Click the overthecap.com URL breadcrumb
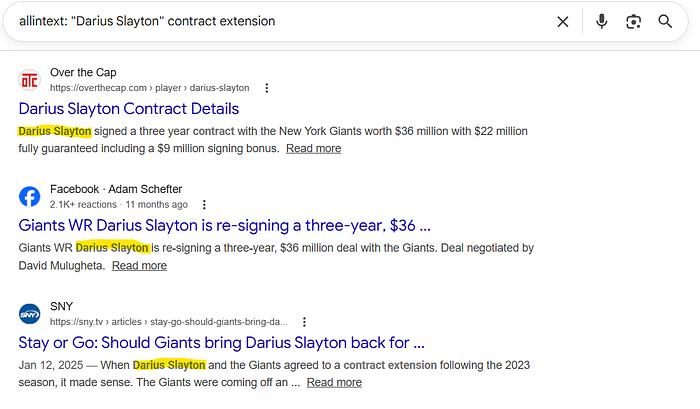Screen dimensions: 700x409 (x=149, y=88)
